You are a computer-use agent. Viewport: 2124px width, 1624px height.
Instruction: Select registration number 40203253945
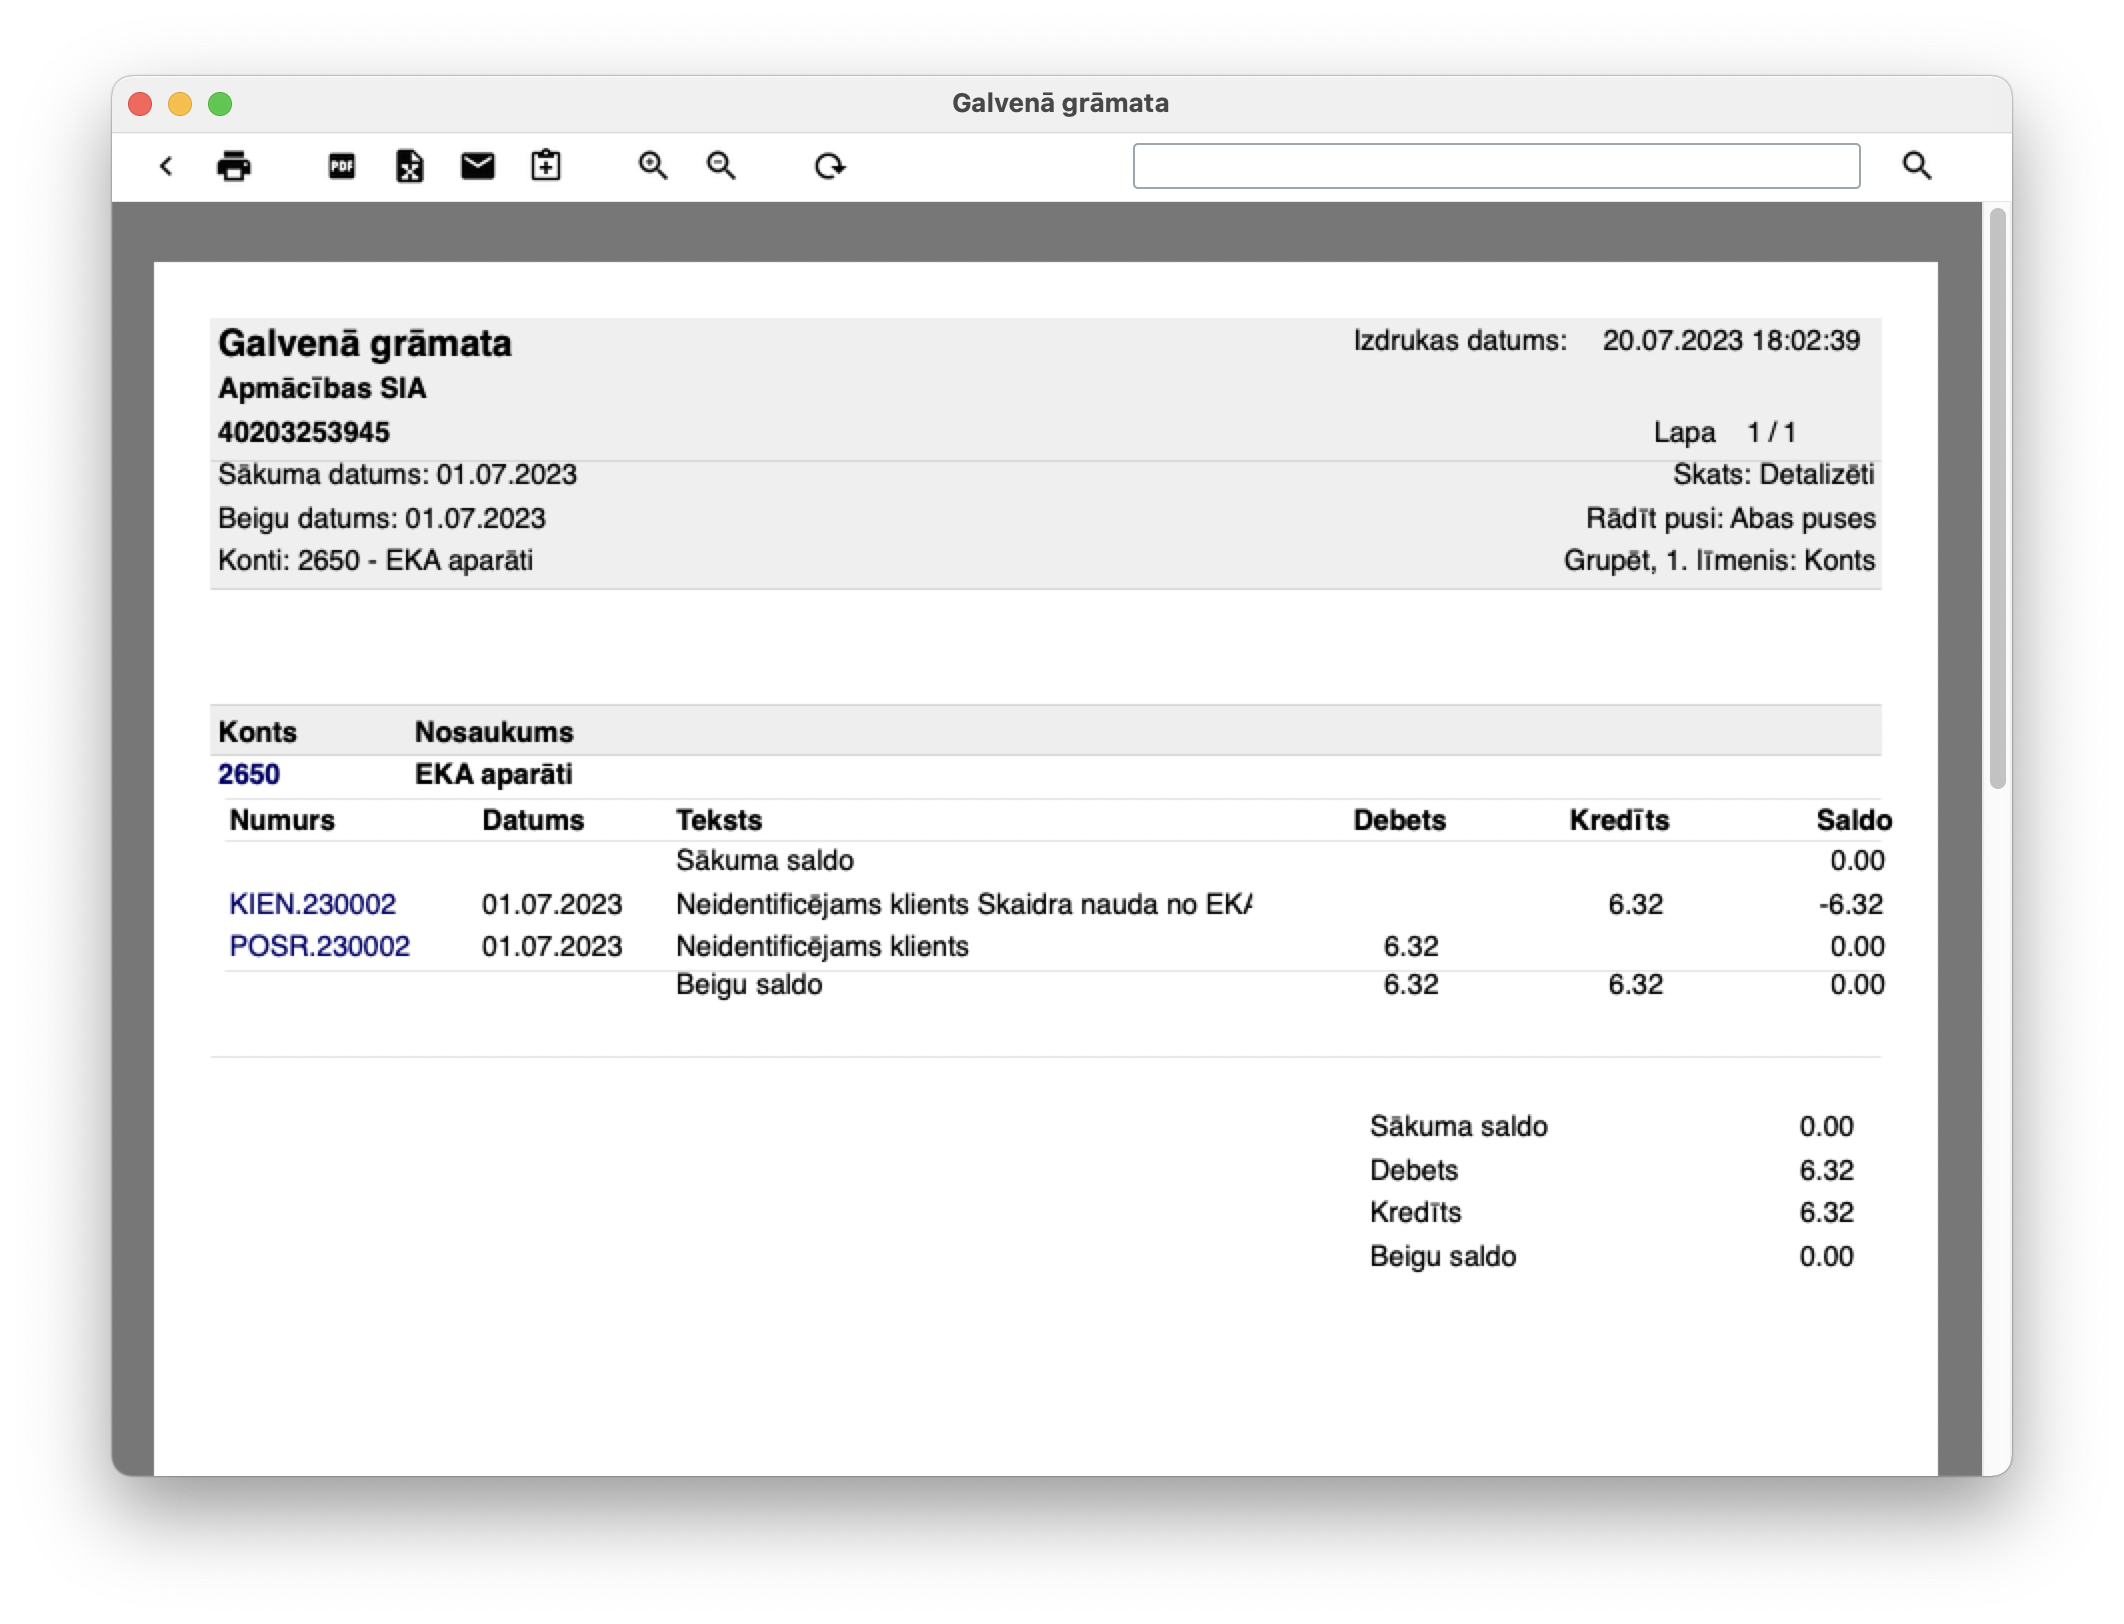(x=304, y=433)
